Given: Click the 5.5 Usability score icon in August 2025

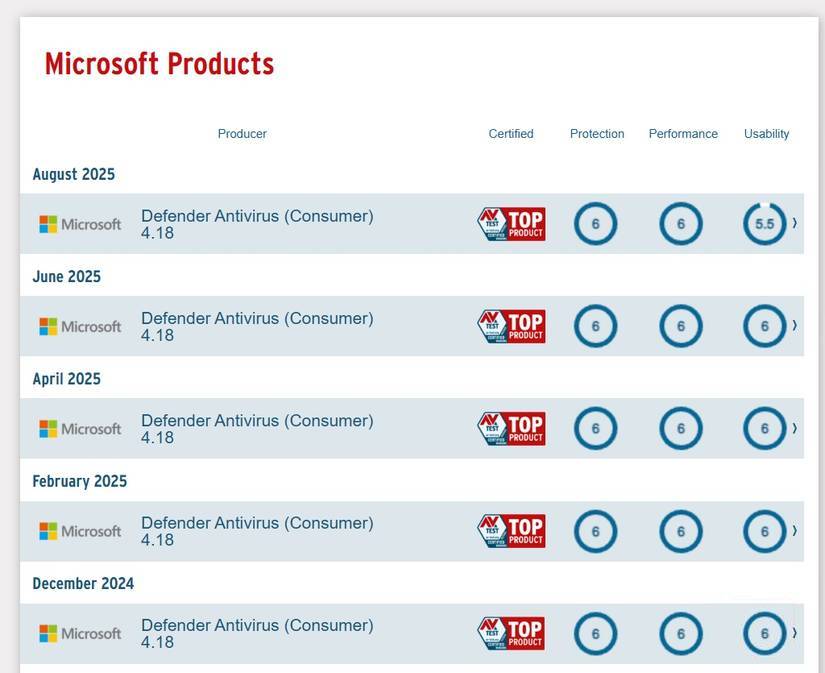Looking at the screenshot, I should (764, 223).
